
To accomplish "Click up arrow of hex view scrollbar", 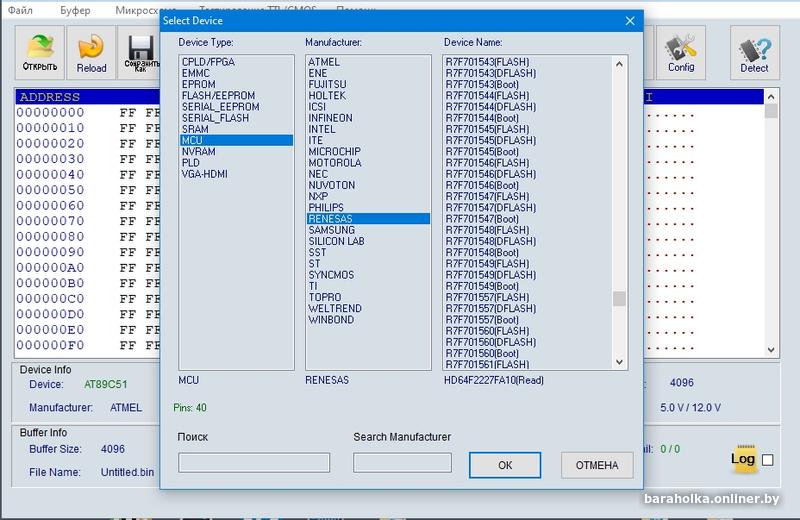I will (x=771, y=97).
